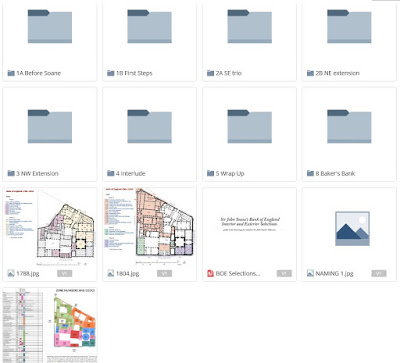Click the version badge on 1804.jpg

[164, 273]
